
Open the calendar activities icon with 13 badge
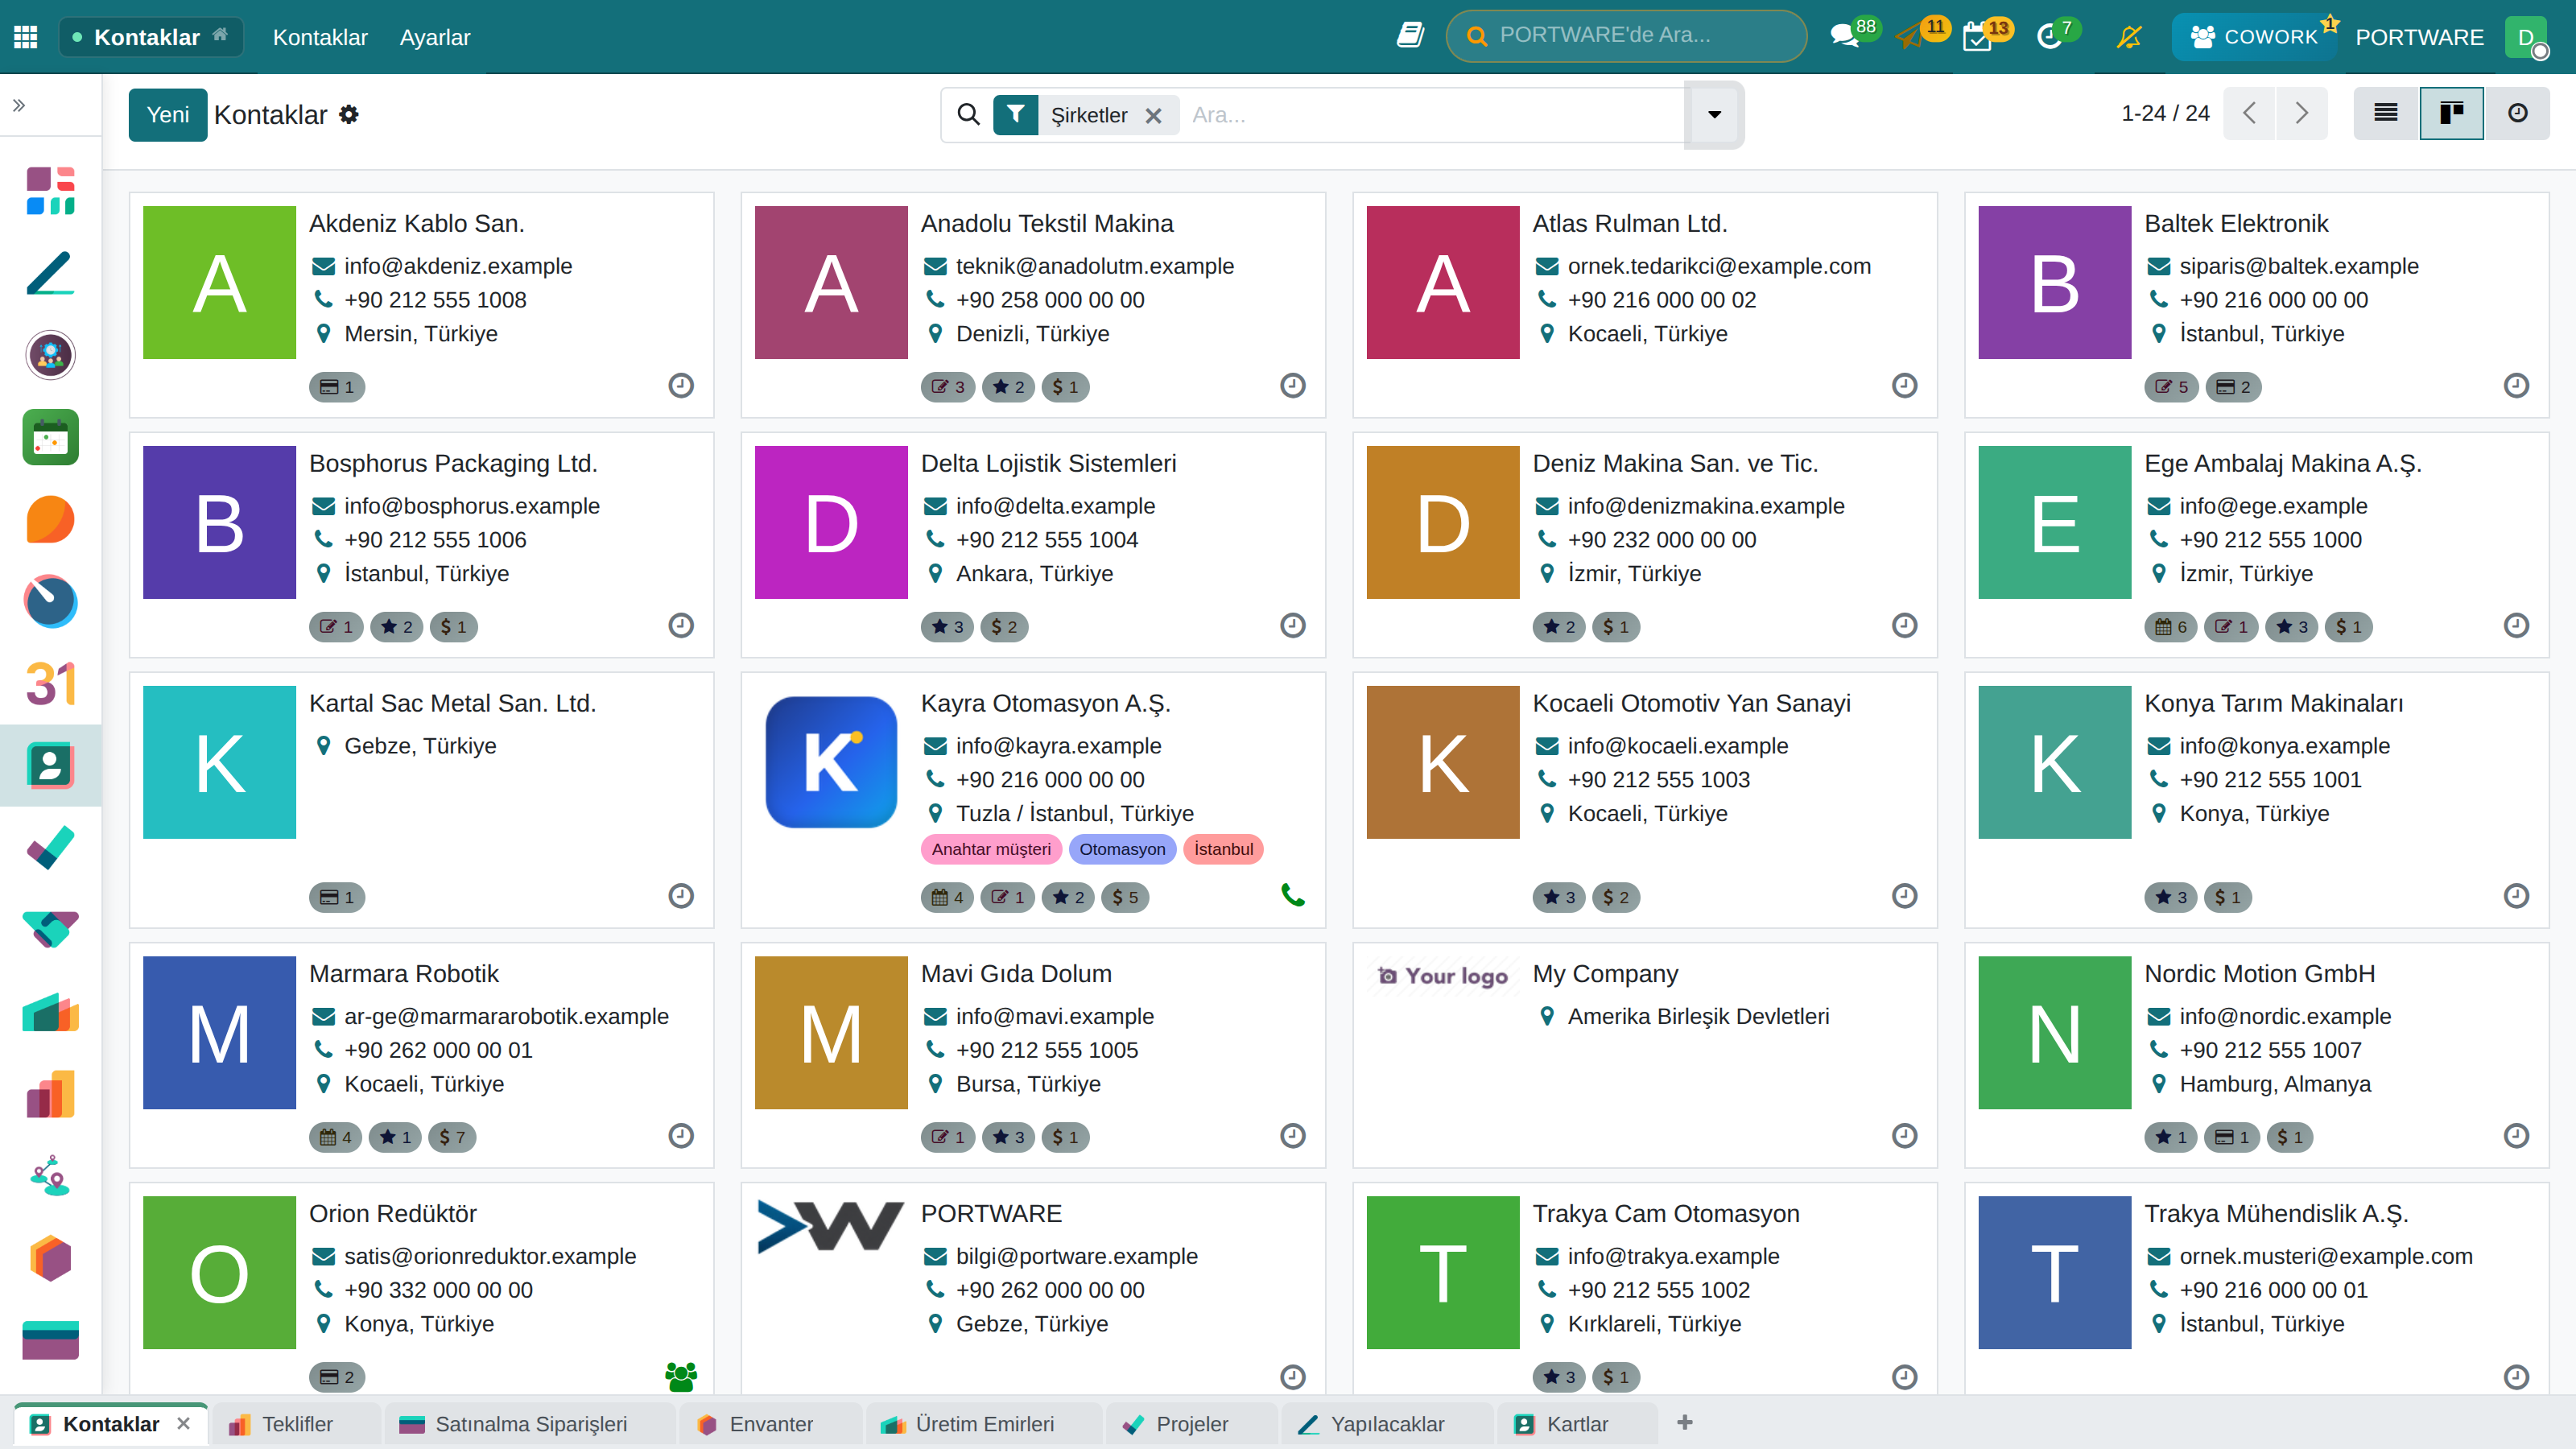coord(1977,37)
